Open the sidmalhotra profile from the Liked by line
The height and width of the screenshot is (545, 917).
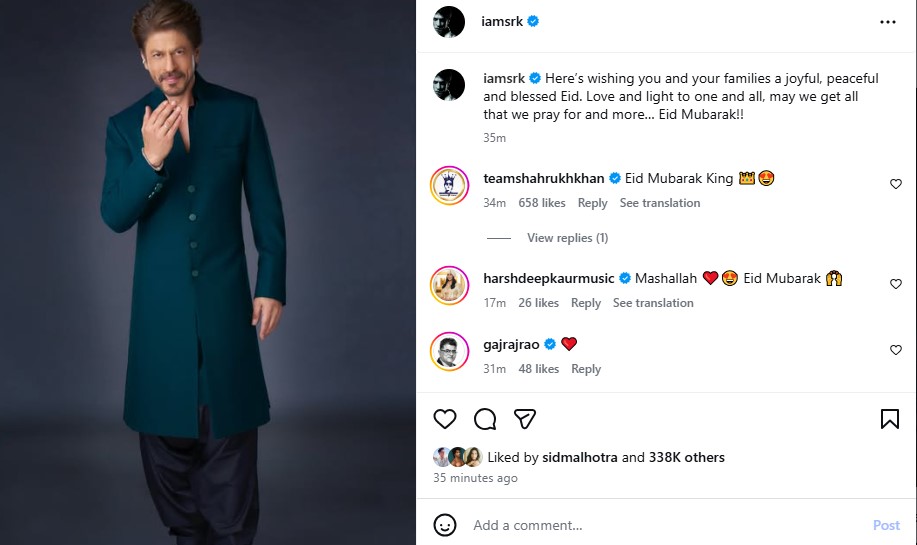click(582, 457)
